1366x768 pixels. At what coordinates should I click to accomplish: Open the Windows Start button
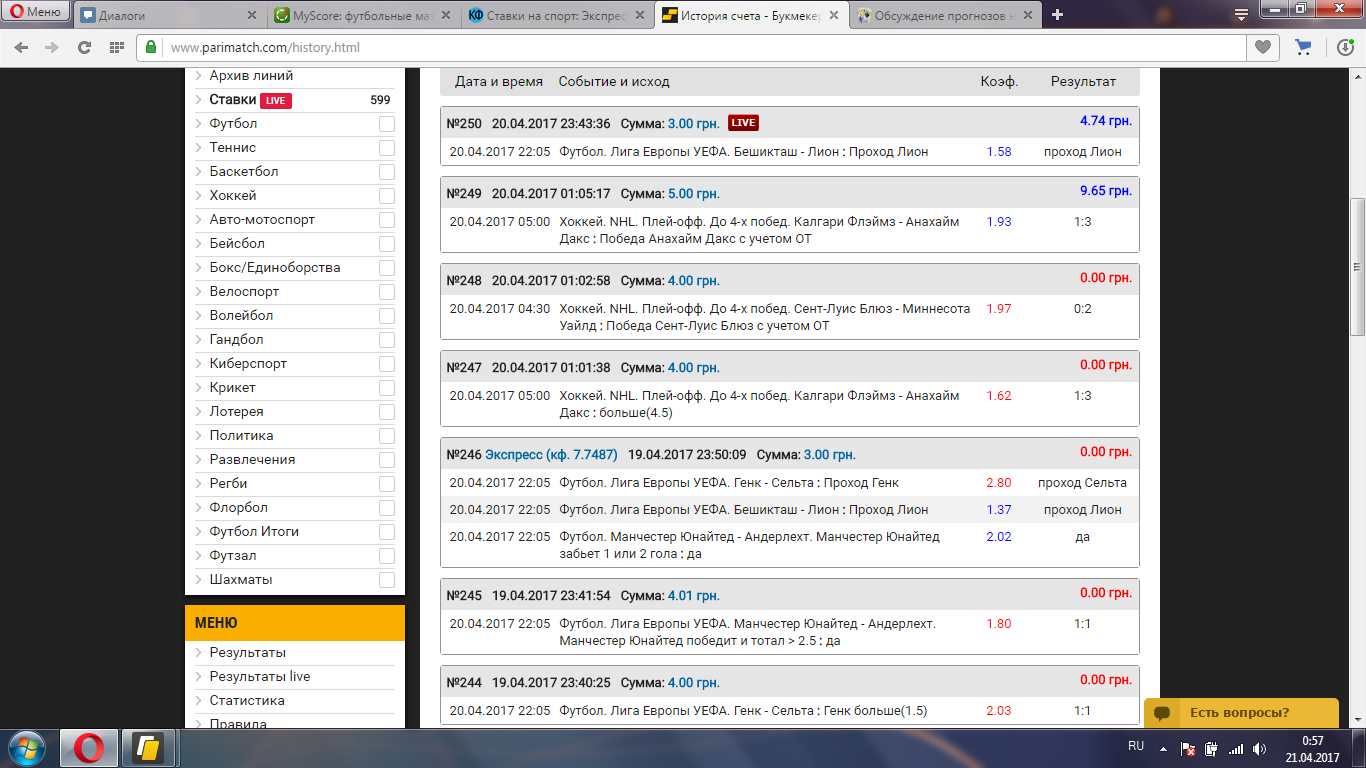(26, 748)
